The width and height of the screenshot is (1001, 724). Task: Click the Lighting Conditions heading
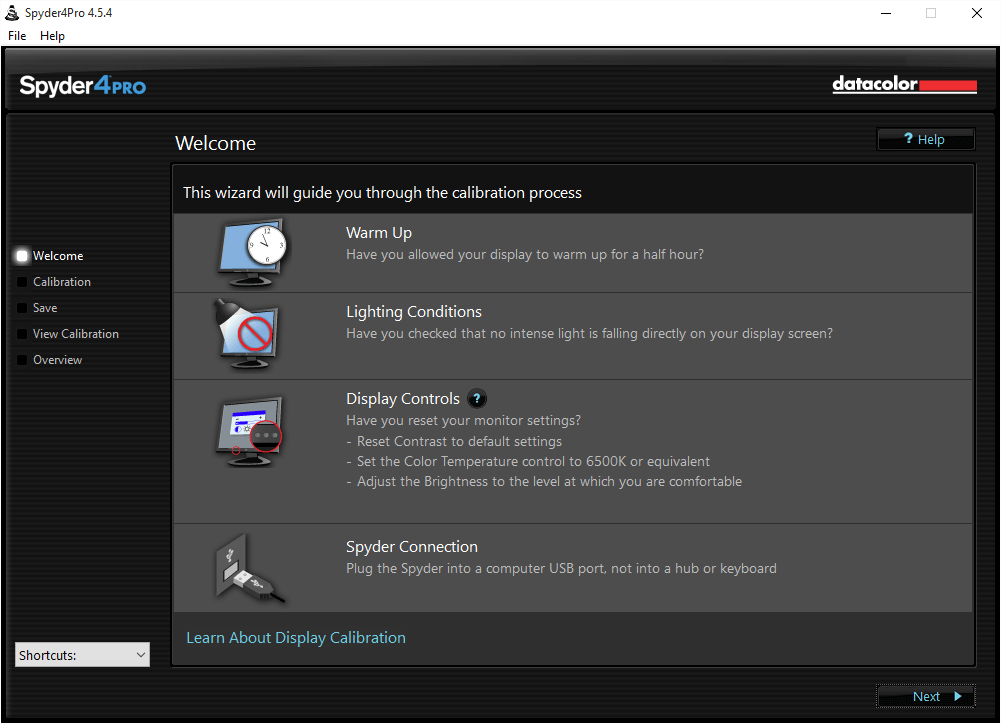point(414,312)
